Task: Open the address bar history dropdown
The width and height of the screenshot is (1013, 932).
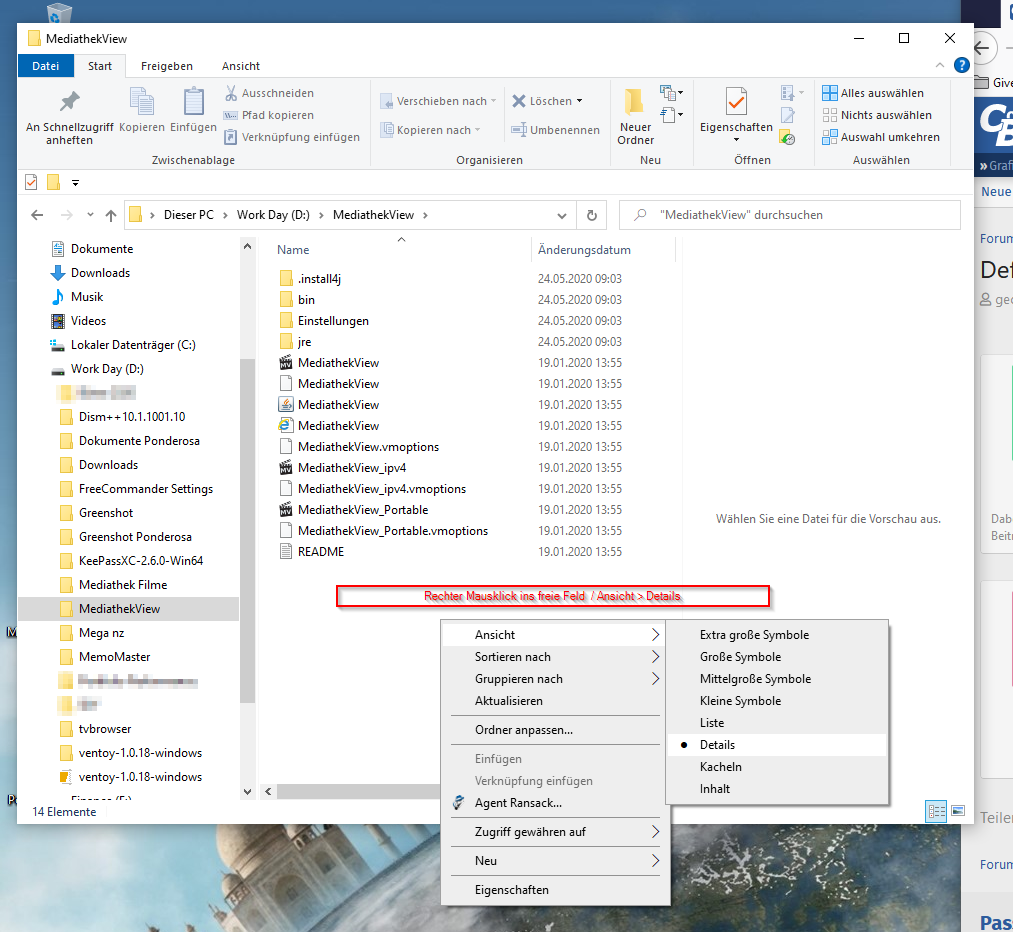Action: click(562, 215)
